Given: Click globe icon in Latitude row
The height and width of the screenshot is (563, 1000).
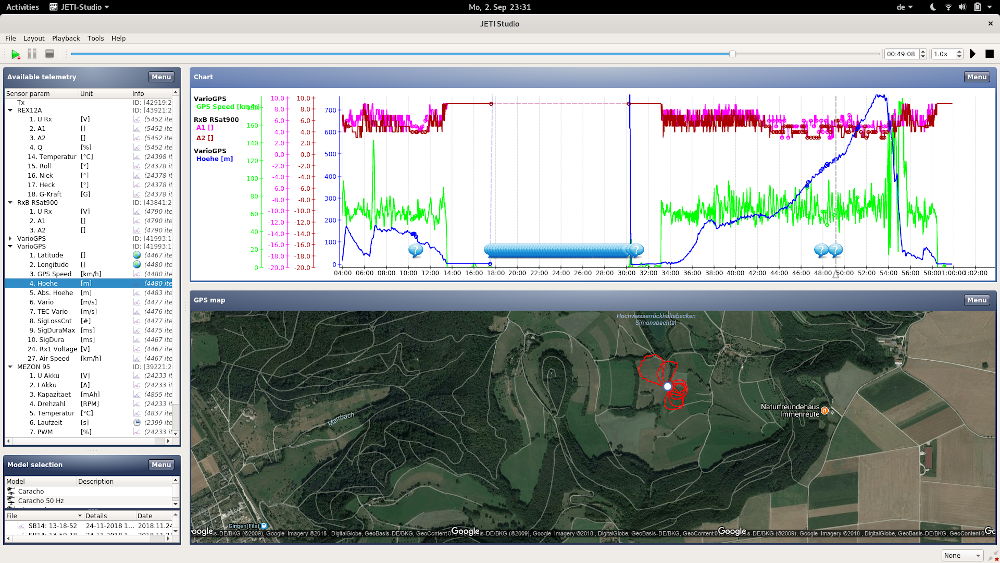Looking at the screenshot, I should click(136, 255).
